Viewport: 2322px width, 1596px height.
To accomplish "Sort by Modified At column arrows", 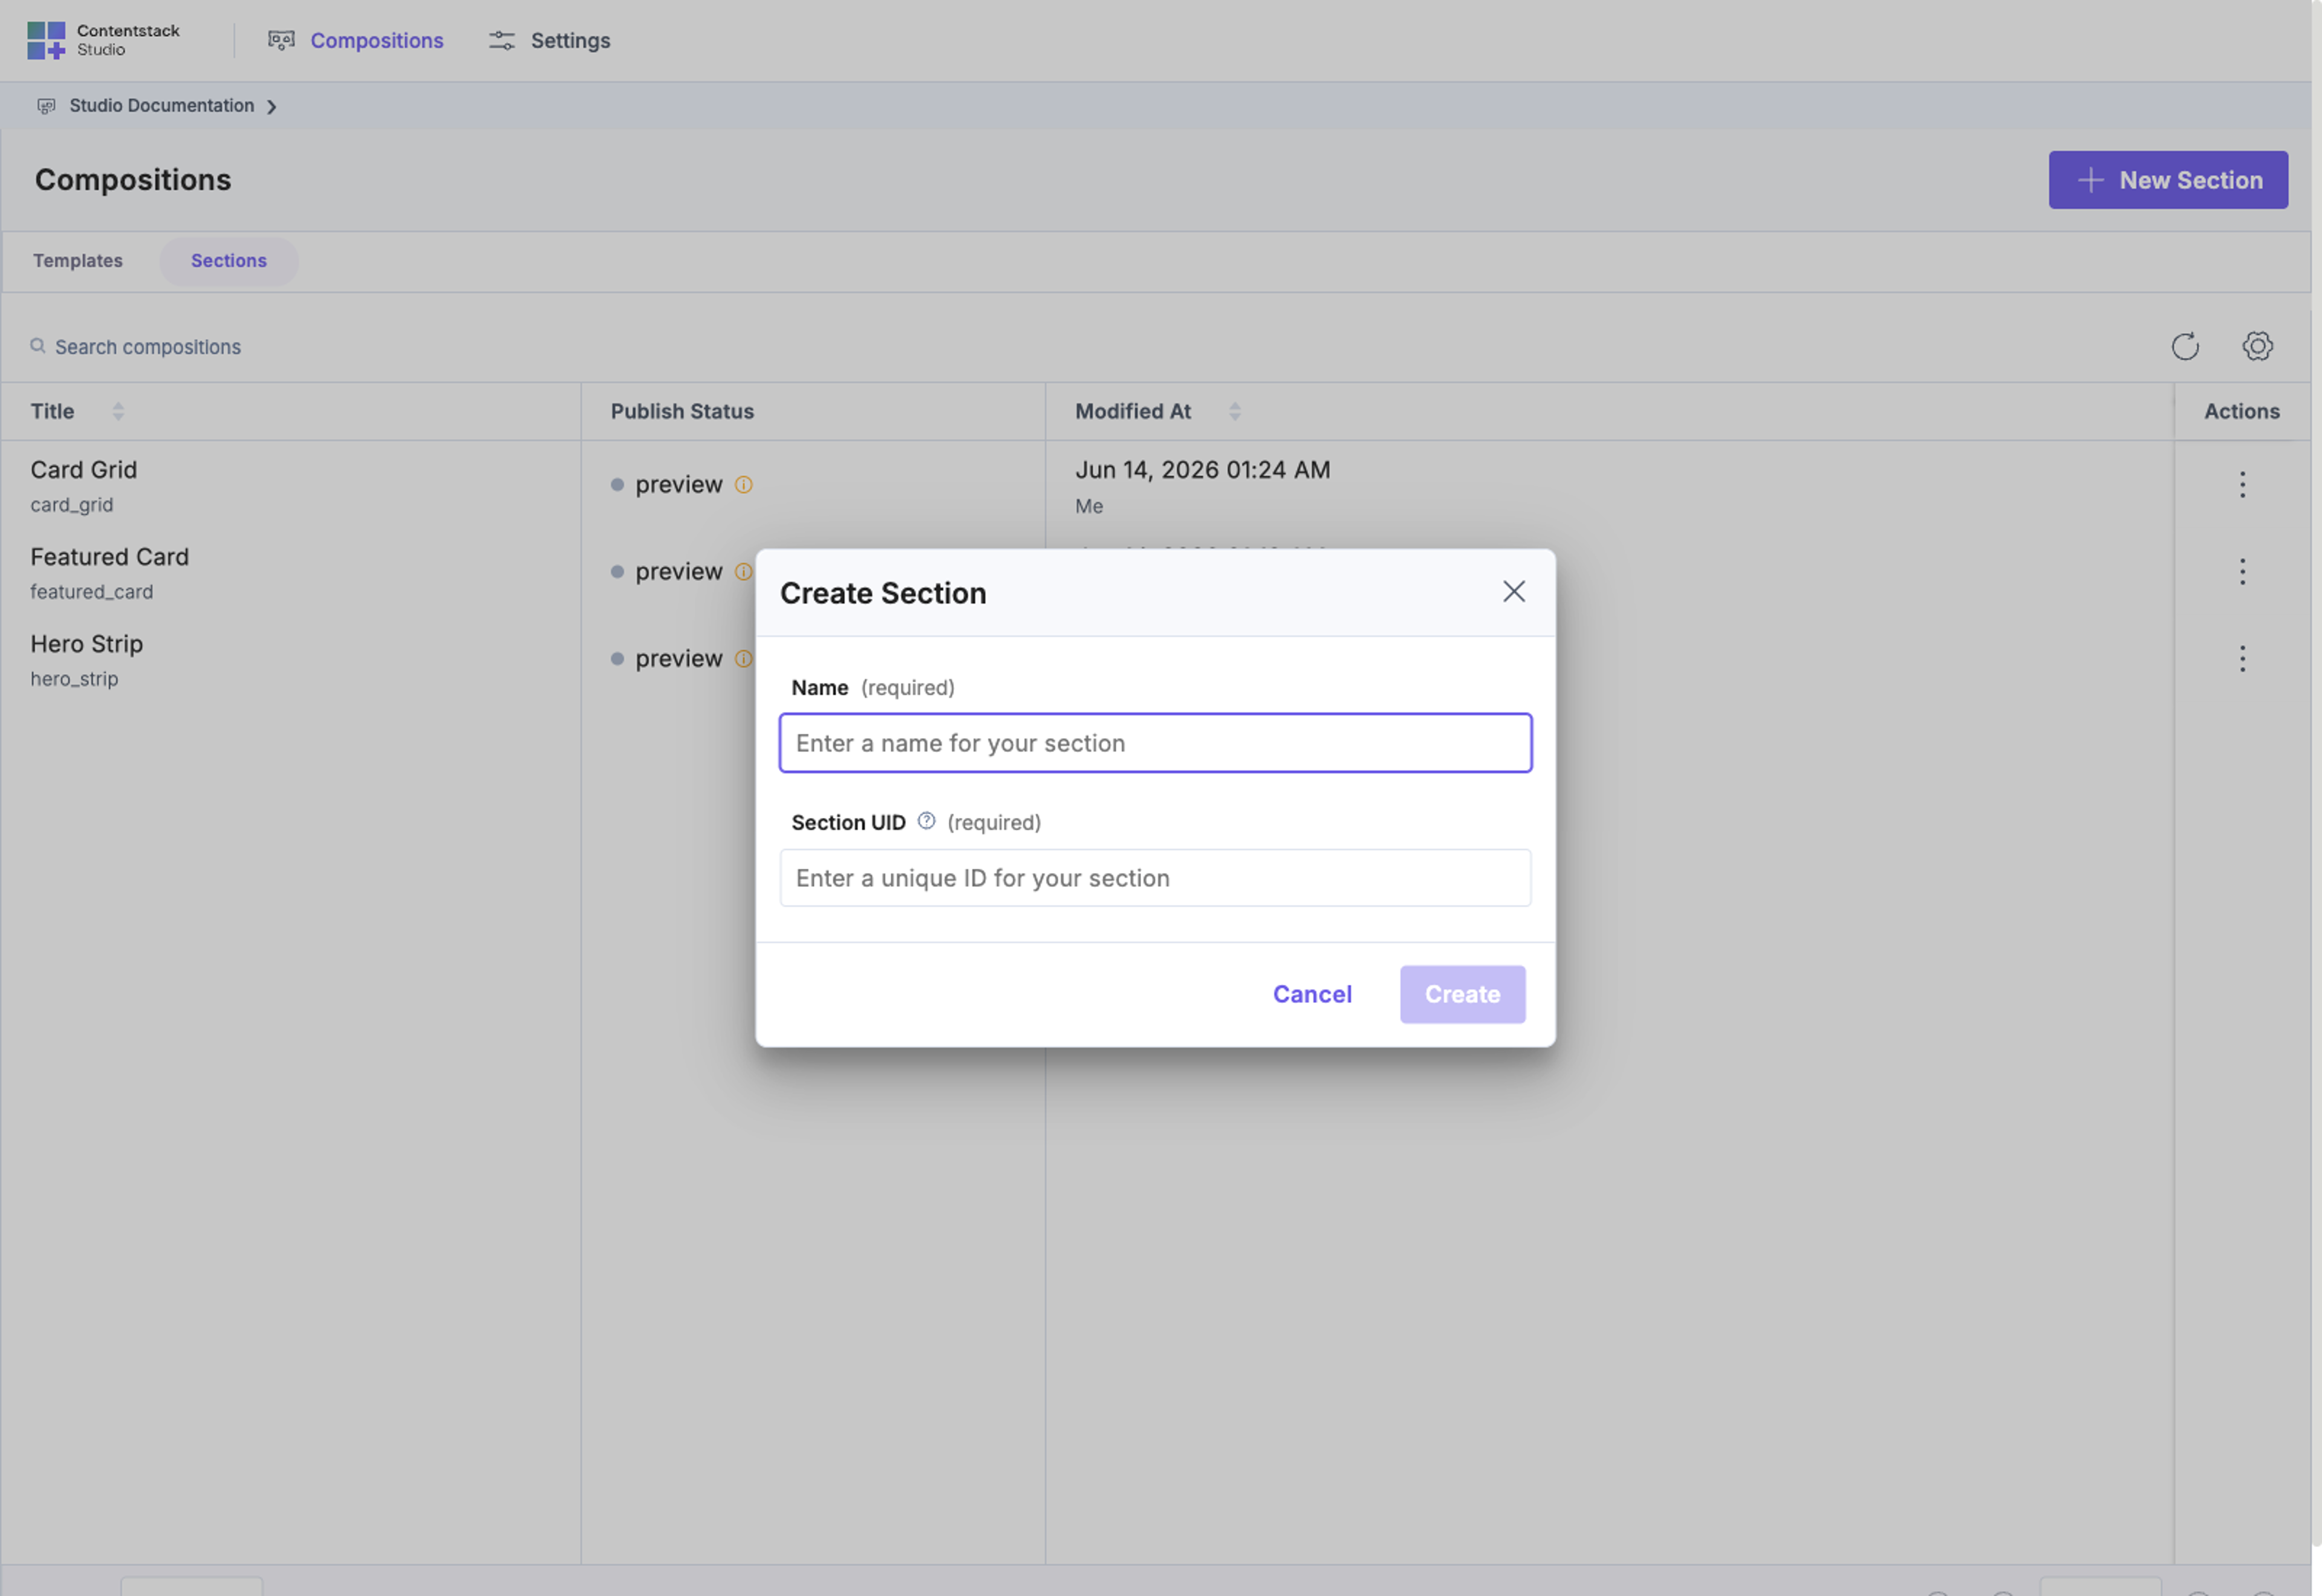I will (1234, 411).
